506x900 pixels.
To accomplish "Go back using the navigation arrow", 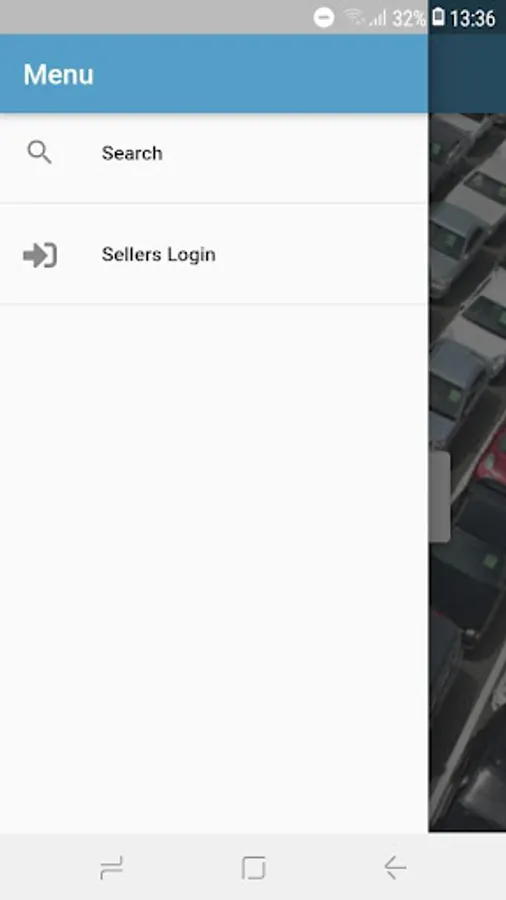I will [x=395, y=867].
